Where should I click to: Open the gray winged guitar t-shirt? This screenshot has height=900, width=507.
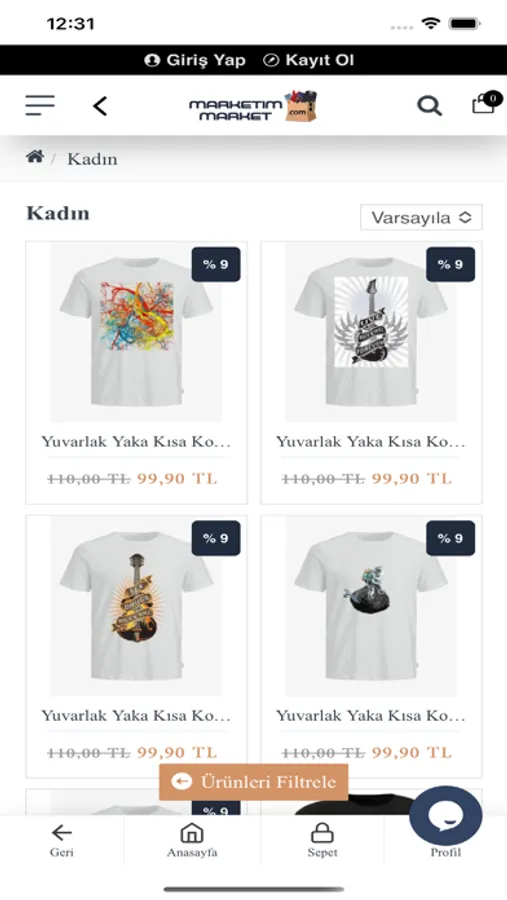pos(371,332)
